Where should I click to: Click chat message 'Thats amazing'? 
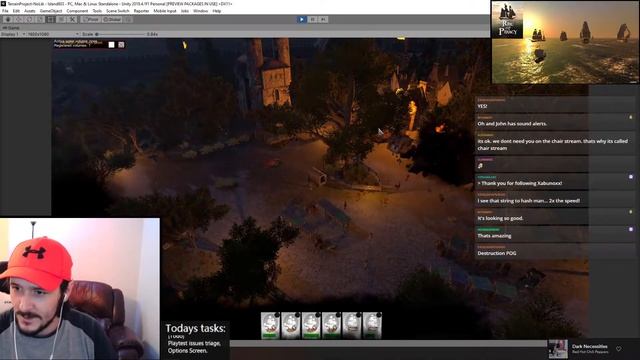click(x=494, y=236)
